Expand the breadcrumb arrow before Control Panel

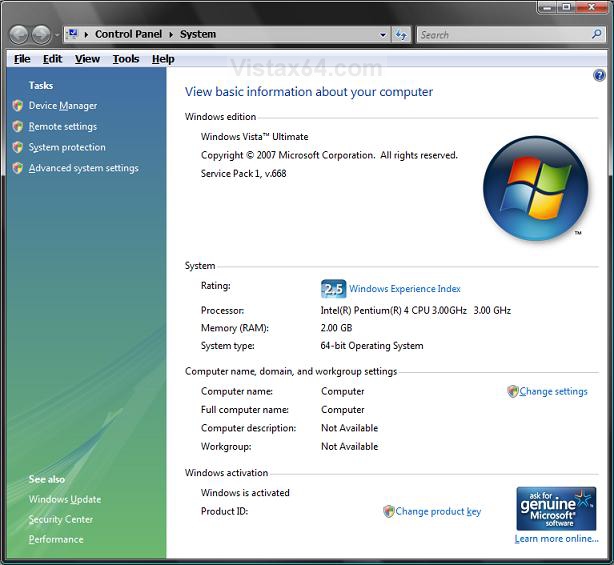pyautogui.click(x=86, y=34)
